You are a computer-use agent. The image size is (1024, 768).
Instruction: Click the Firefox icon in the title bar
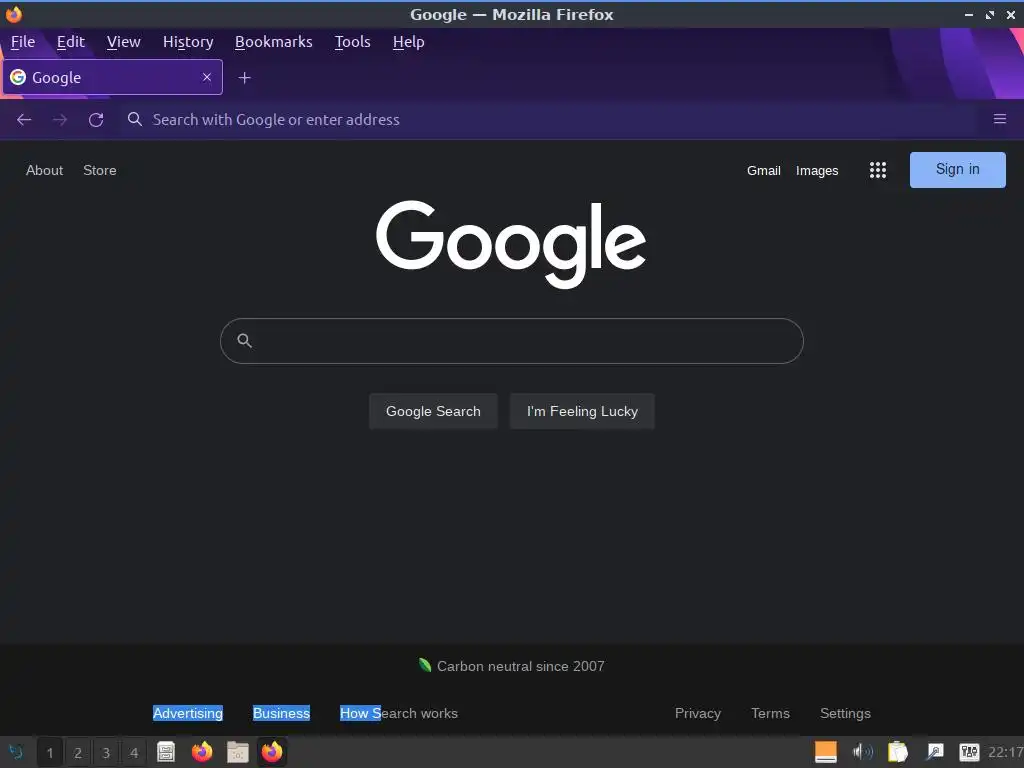coord(13,14)
